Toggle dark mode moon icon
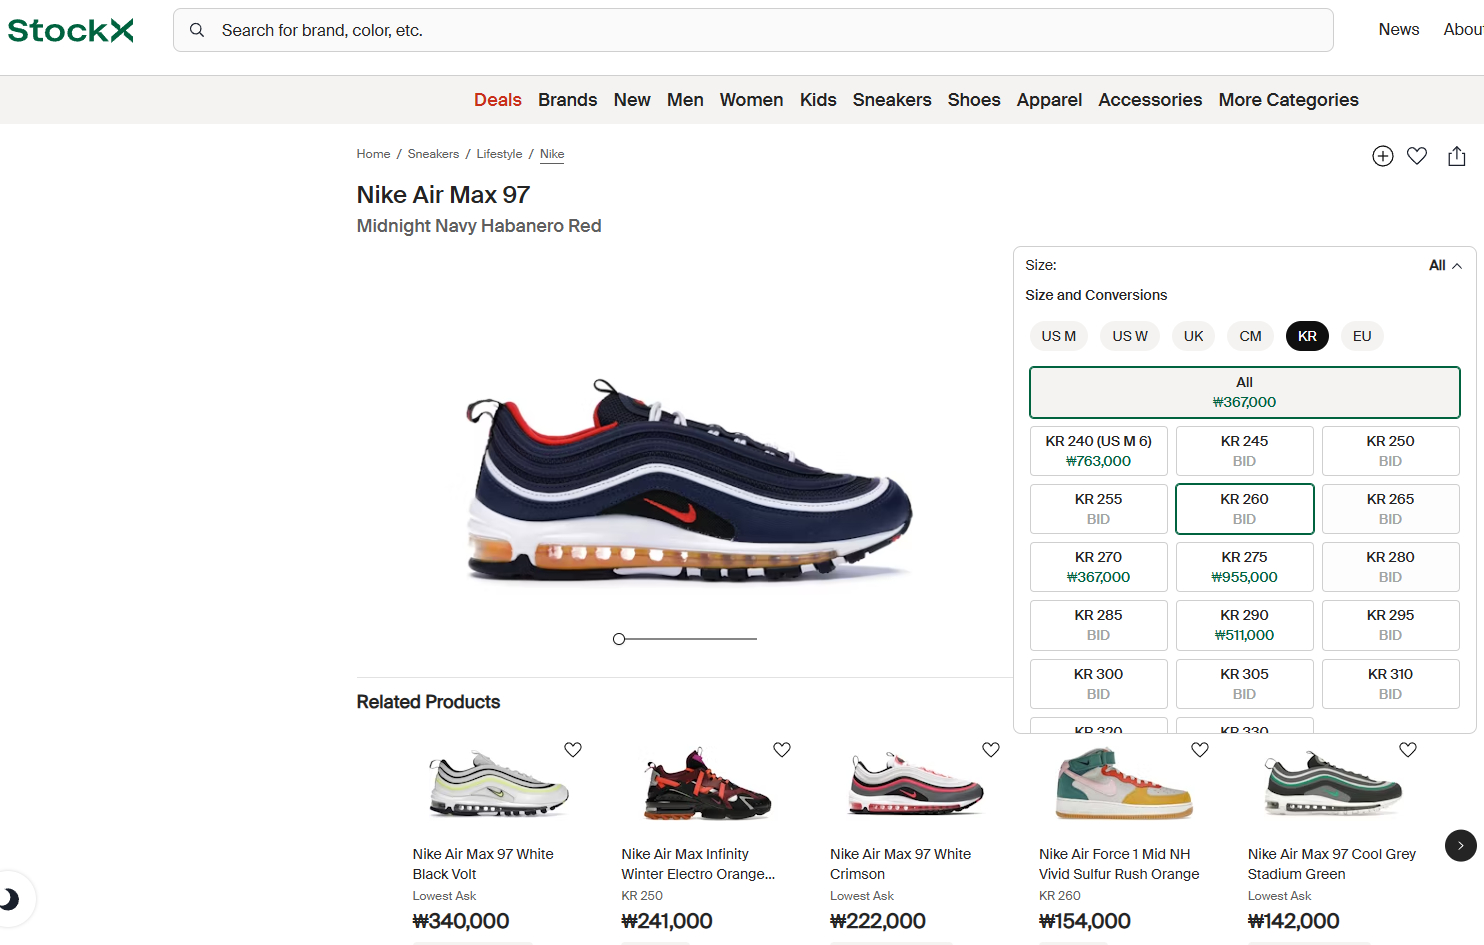 pos(10,899)
